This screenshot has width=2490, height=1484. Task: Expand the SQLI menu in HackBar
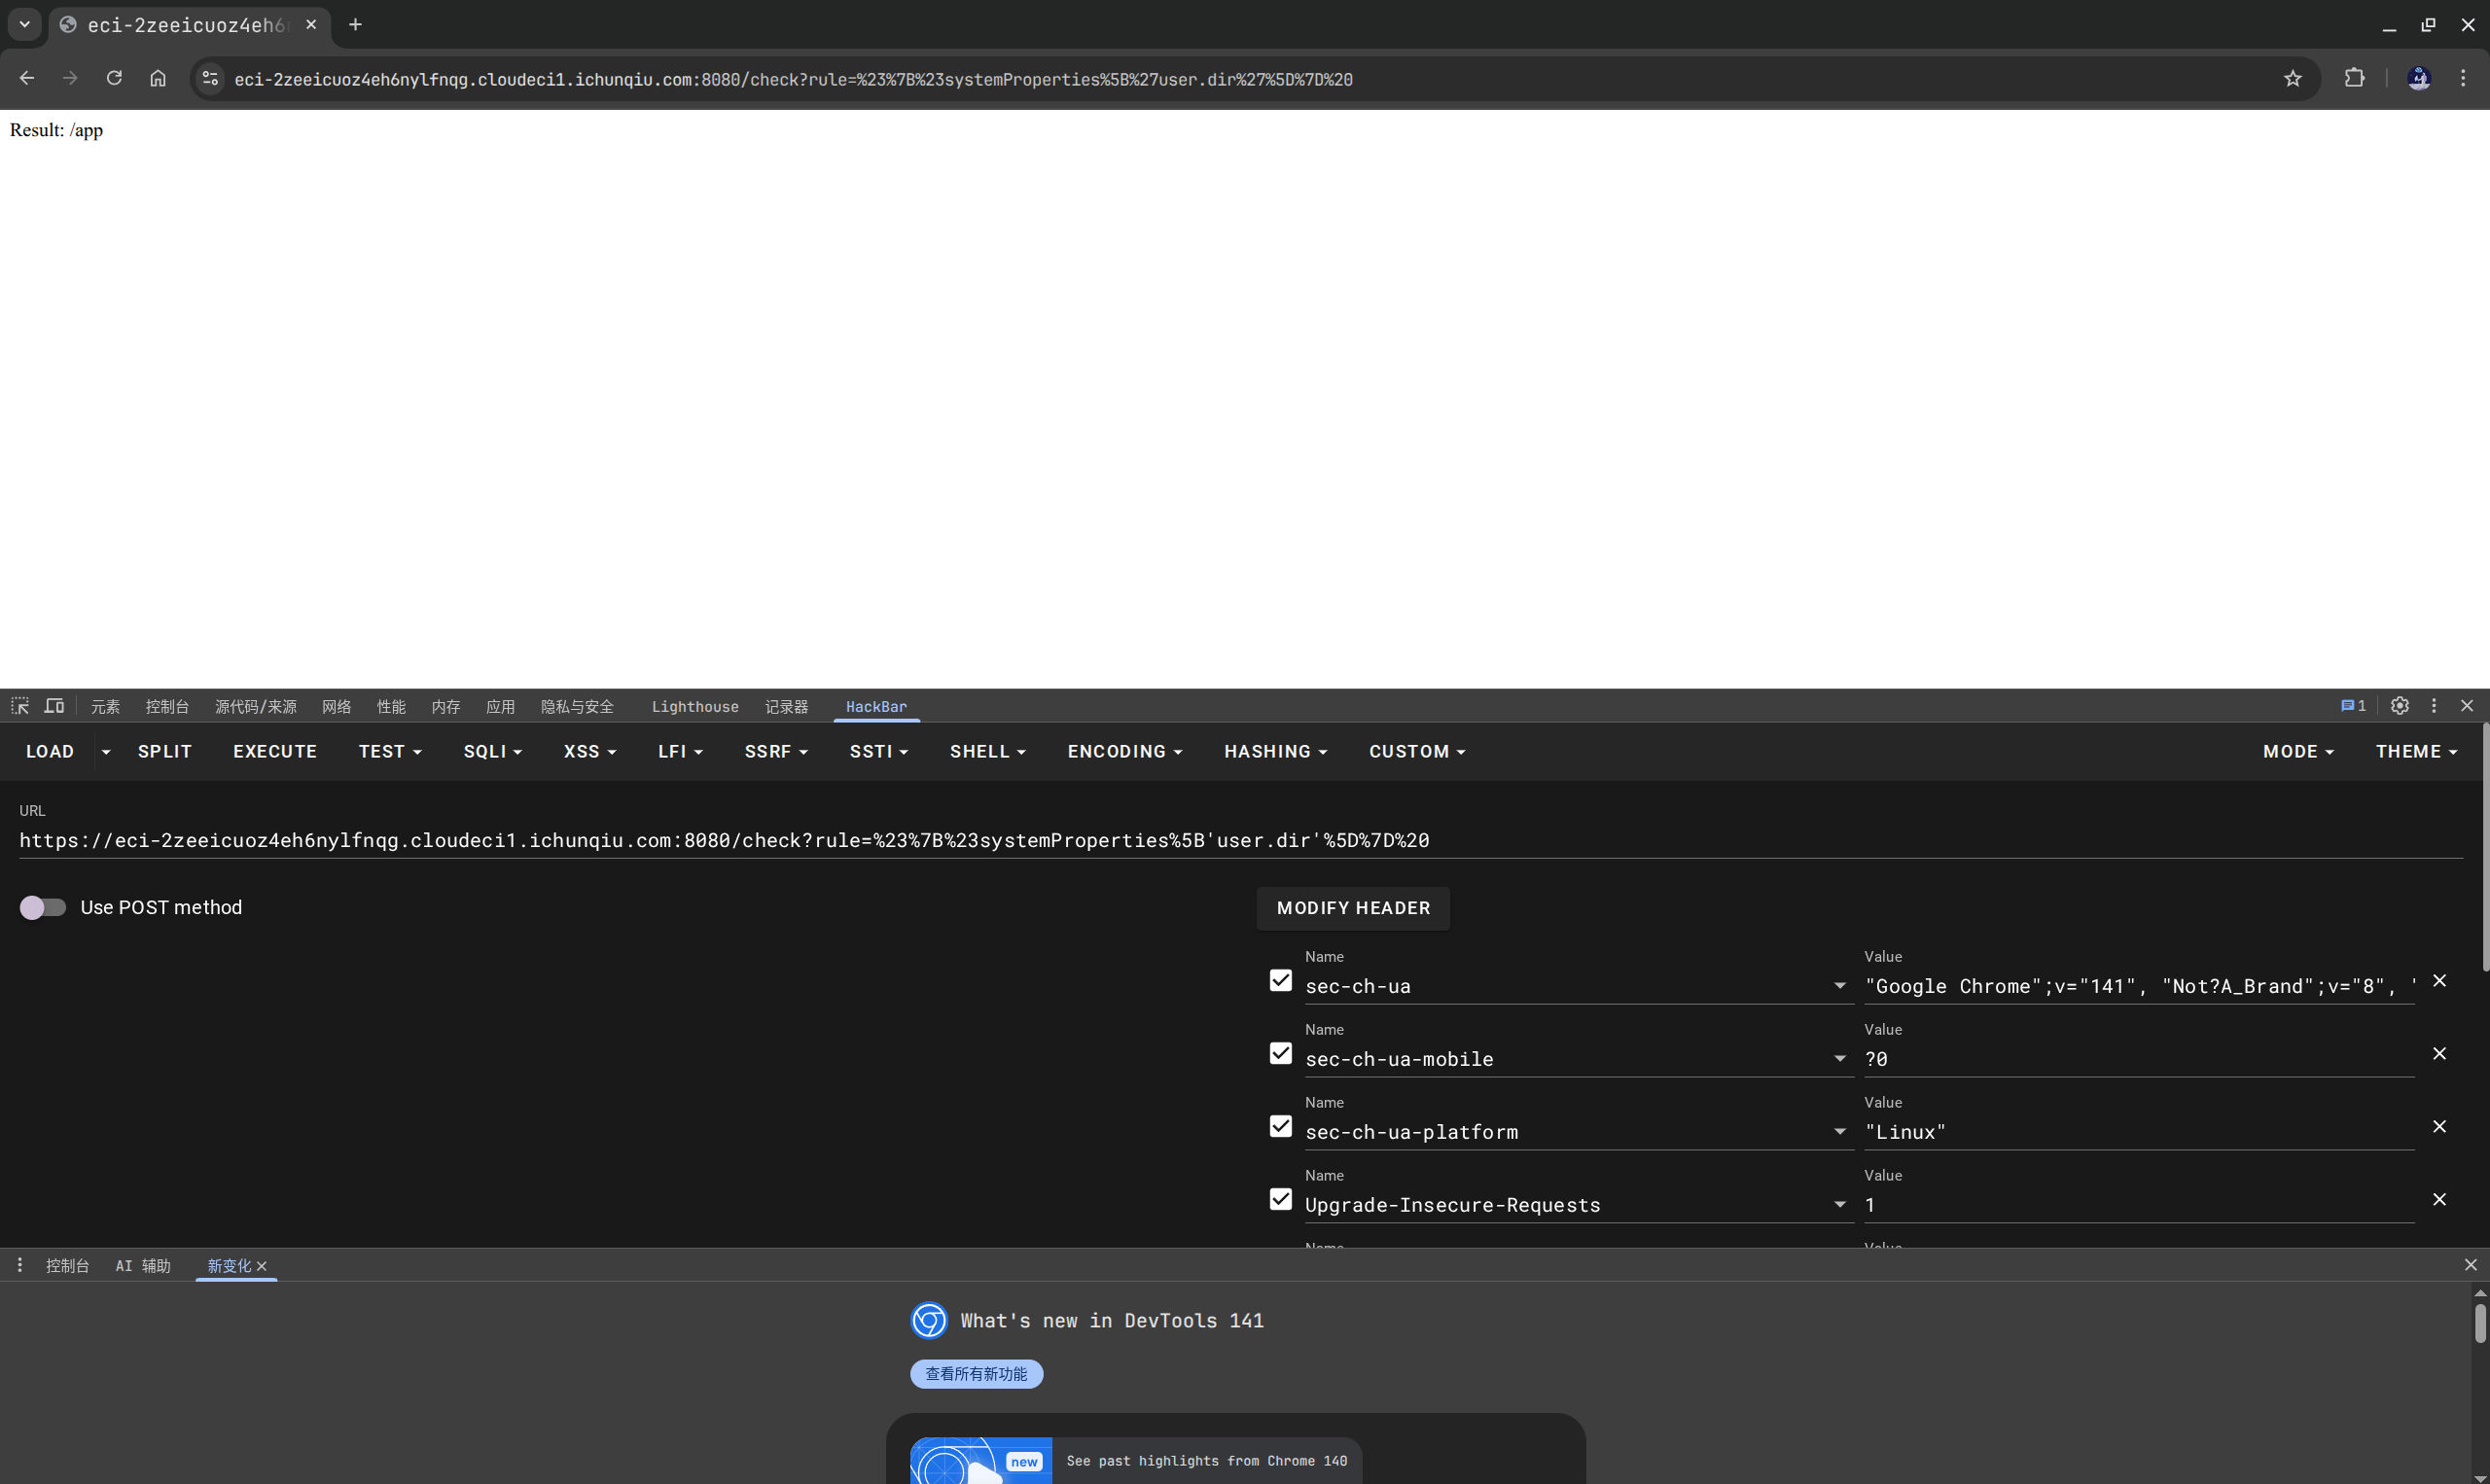492,752
